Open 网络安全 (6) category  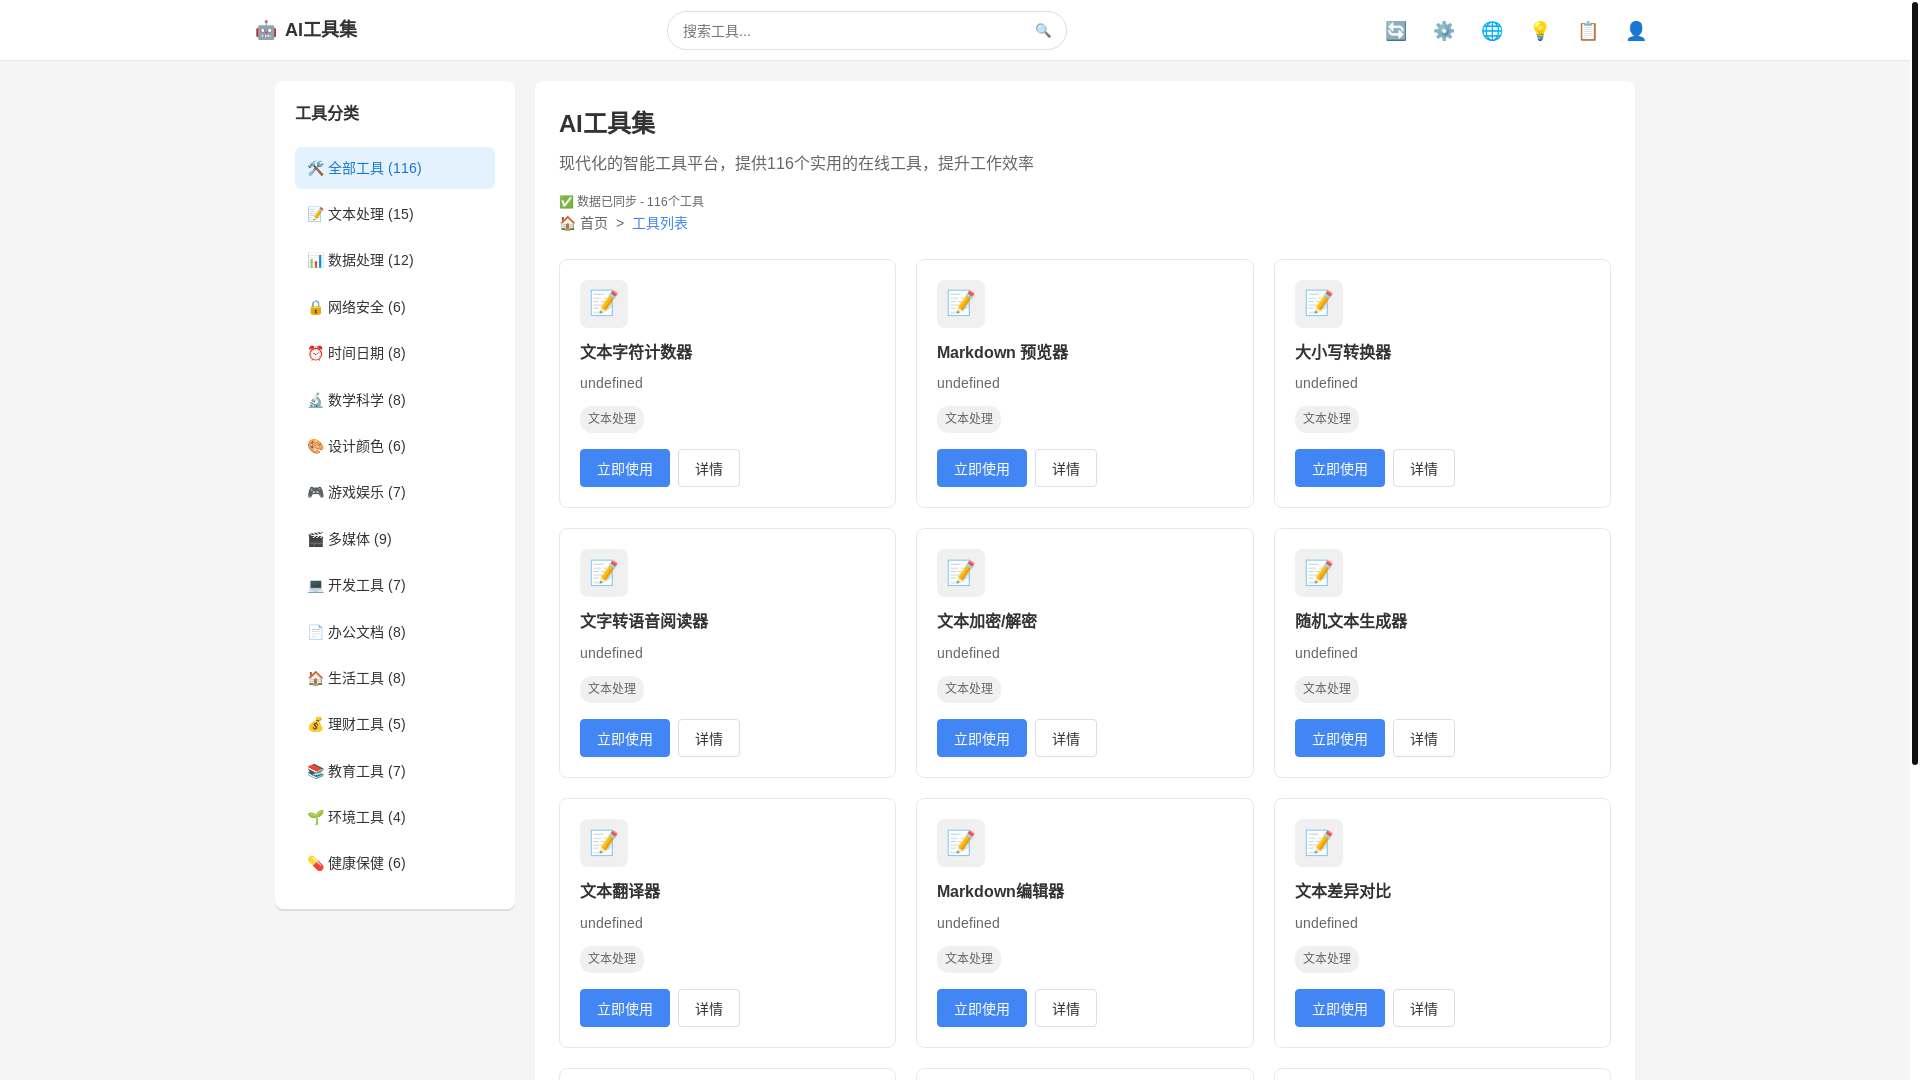point(395,307)
